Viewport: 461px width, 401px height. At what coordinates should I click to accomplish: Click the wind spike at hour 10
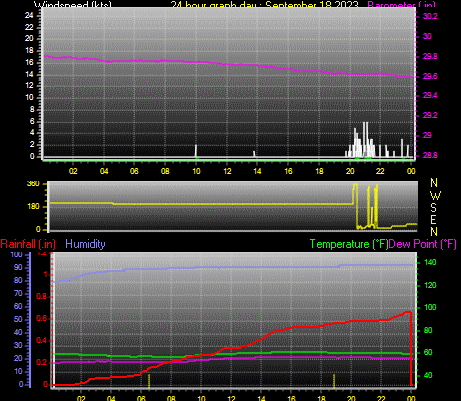(x=196, y=151)
